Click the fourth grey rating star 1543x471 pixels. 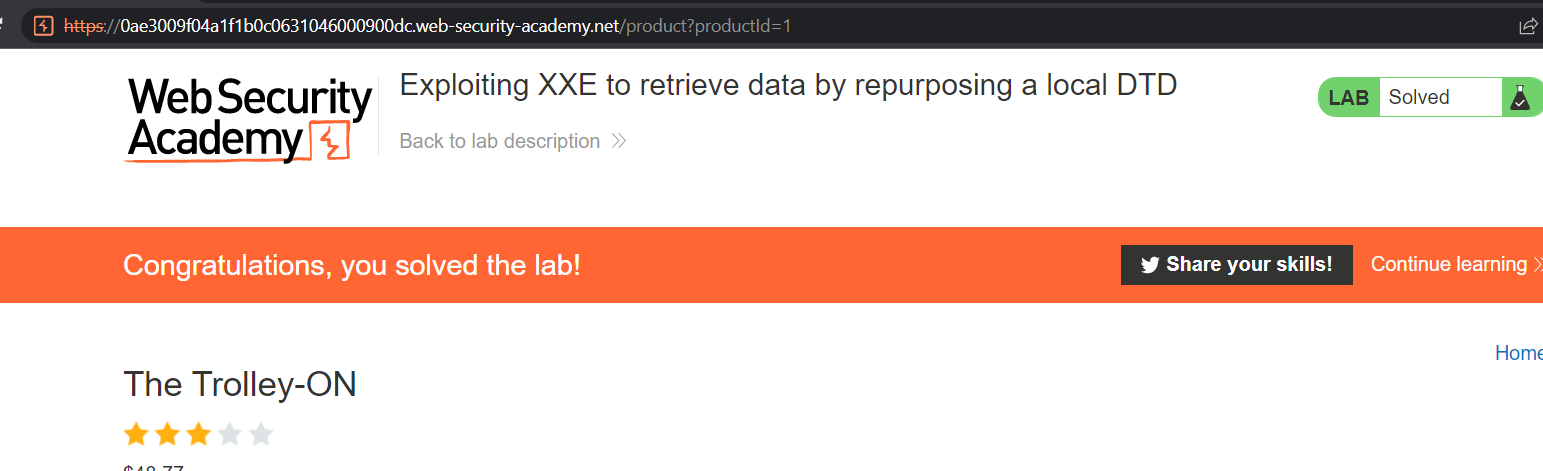[230, 434]
